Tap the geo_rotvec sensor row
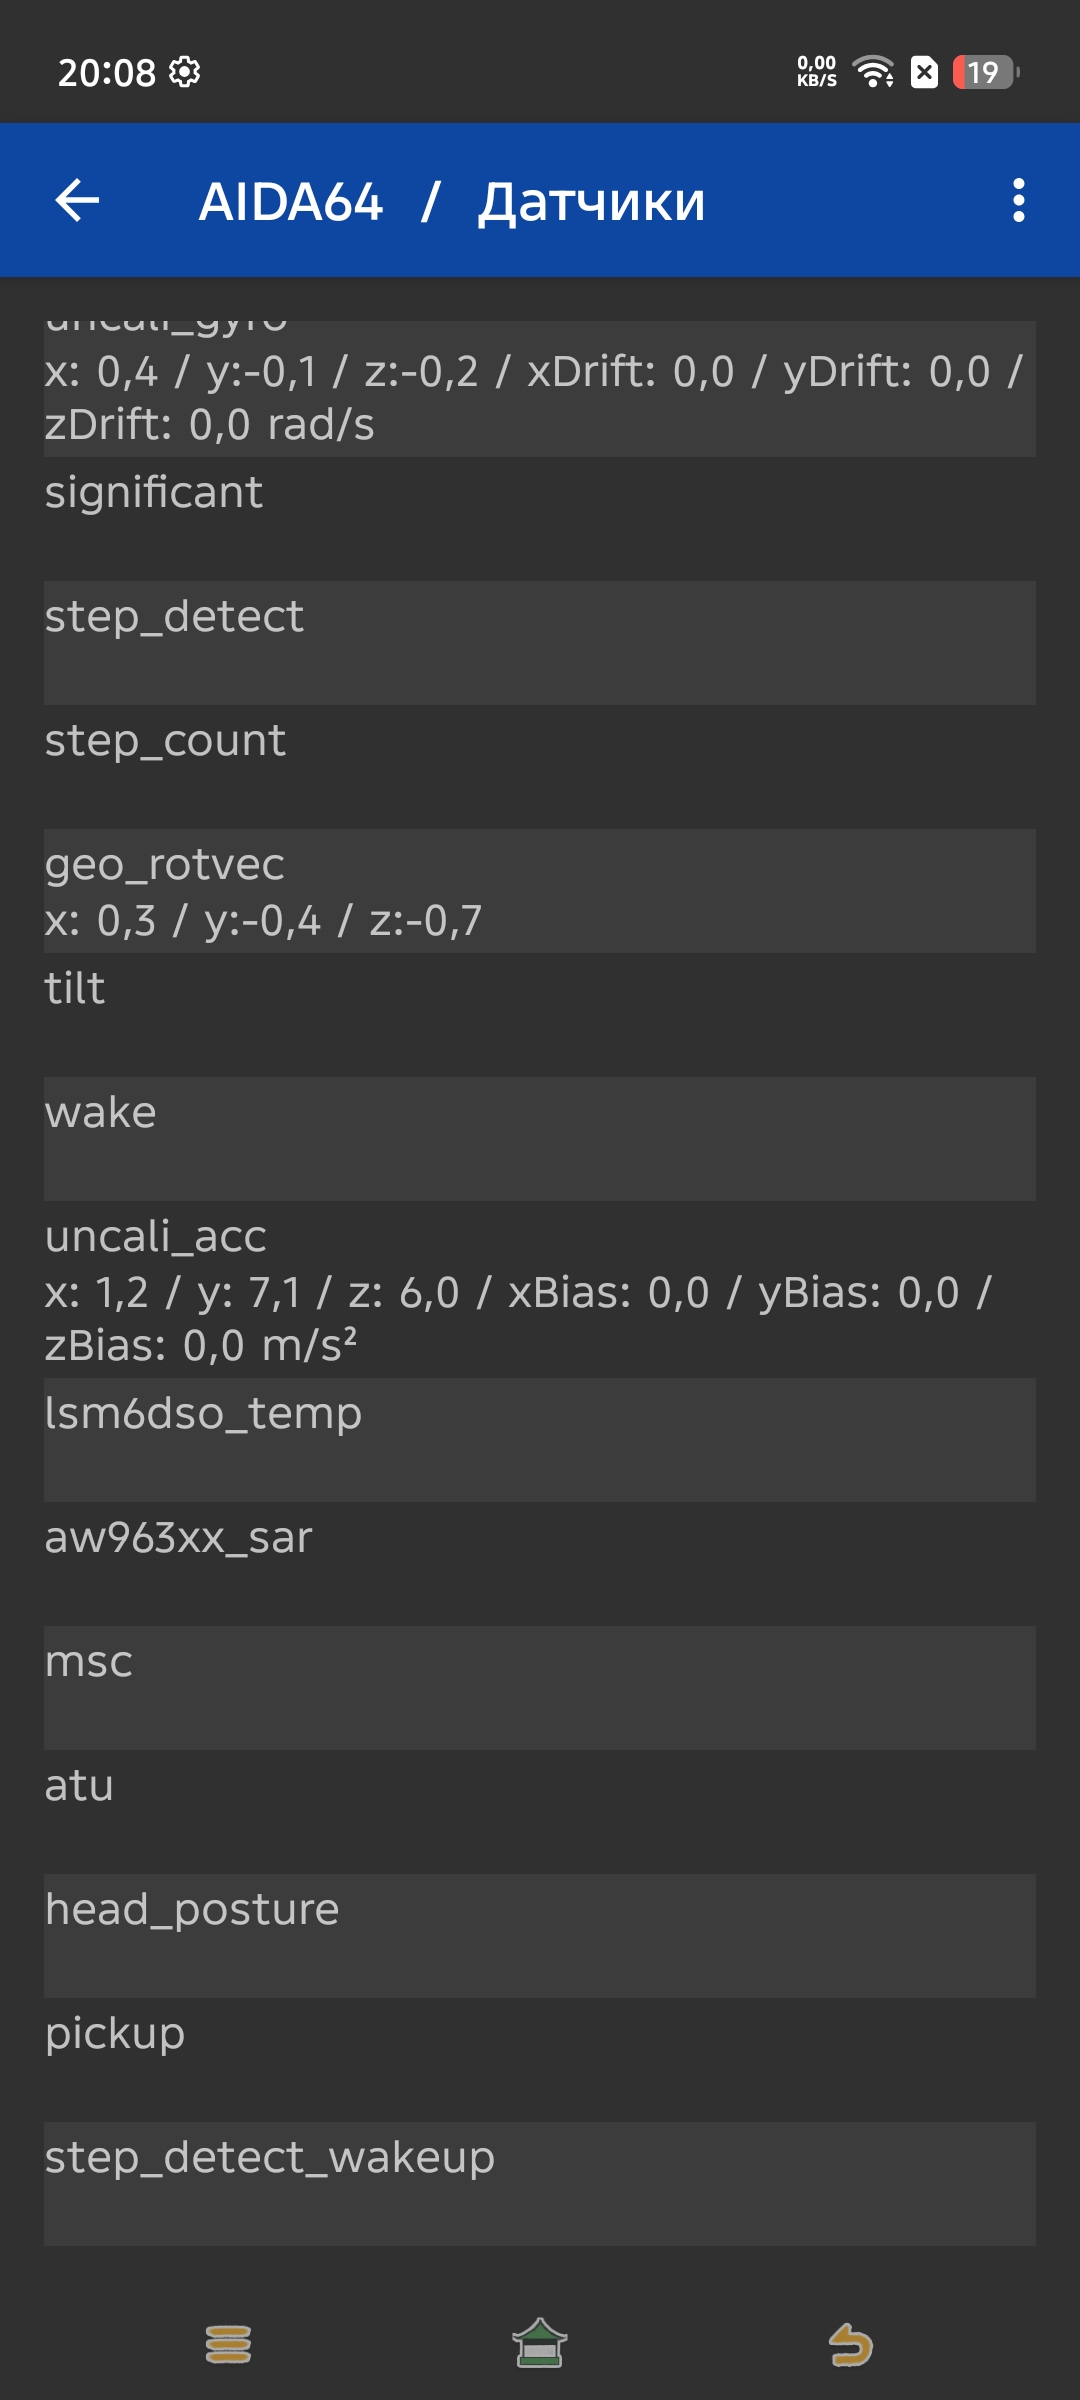The width and height of the screenshot is (1080, 2400). [x=540, y=890]
